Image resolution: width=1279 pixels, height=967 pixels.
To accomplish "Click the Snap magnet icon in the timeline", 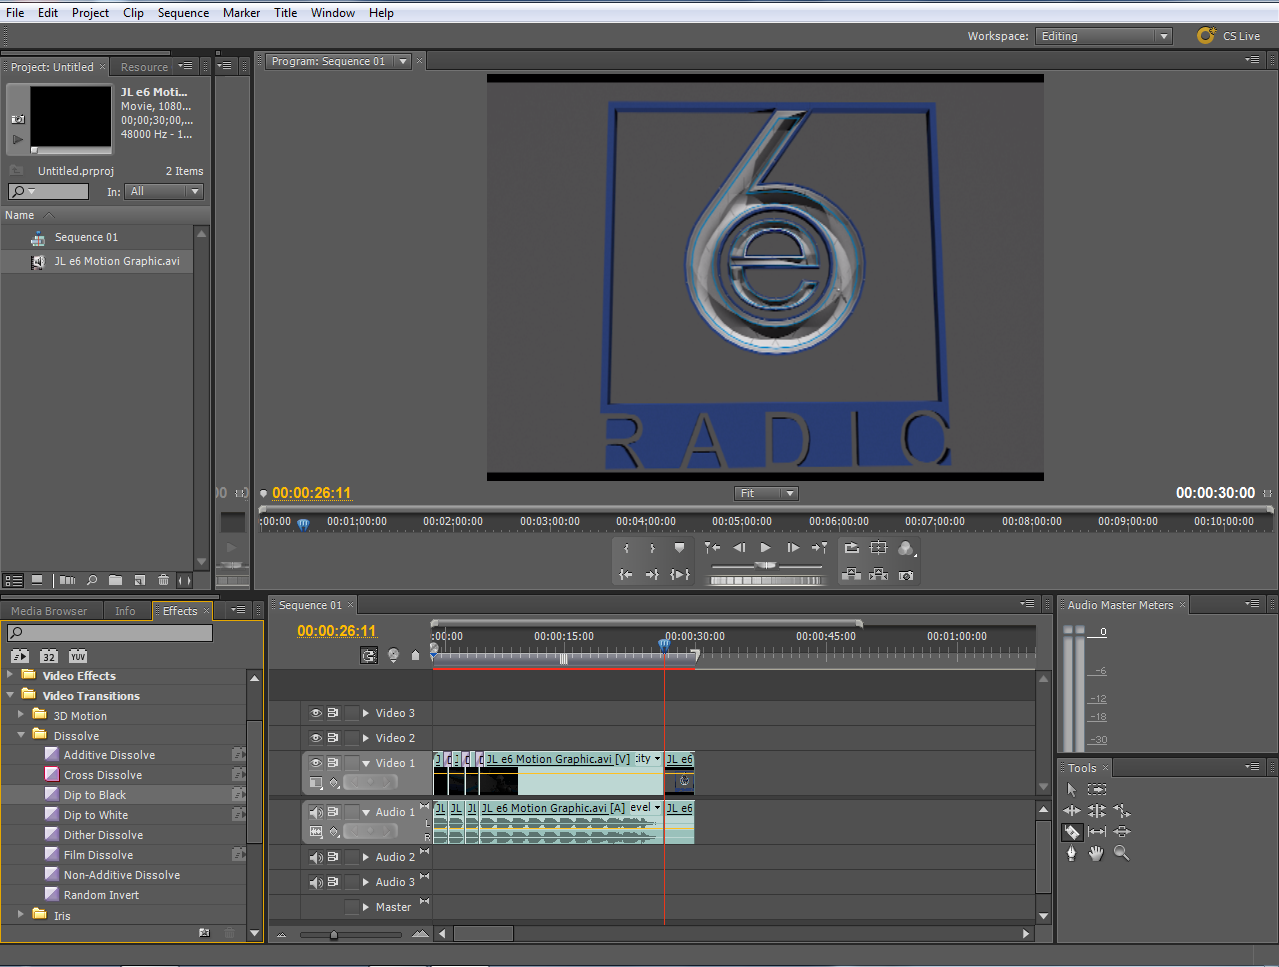I will tap(369, 655).
